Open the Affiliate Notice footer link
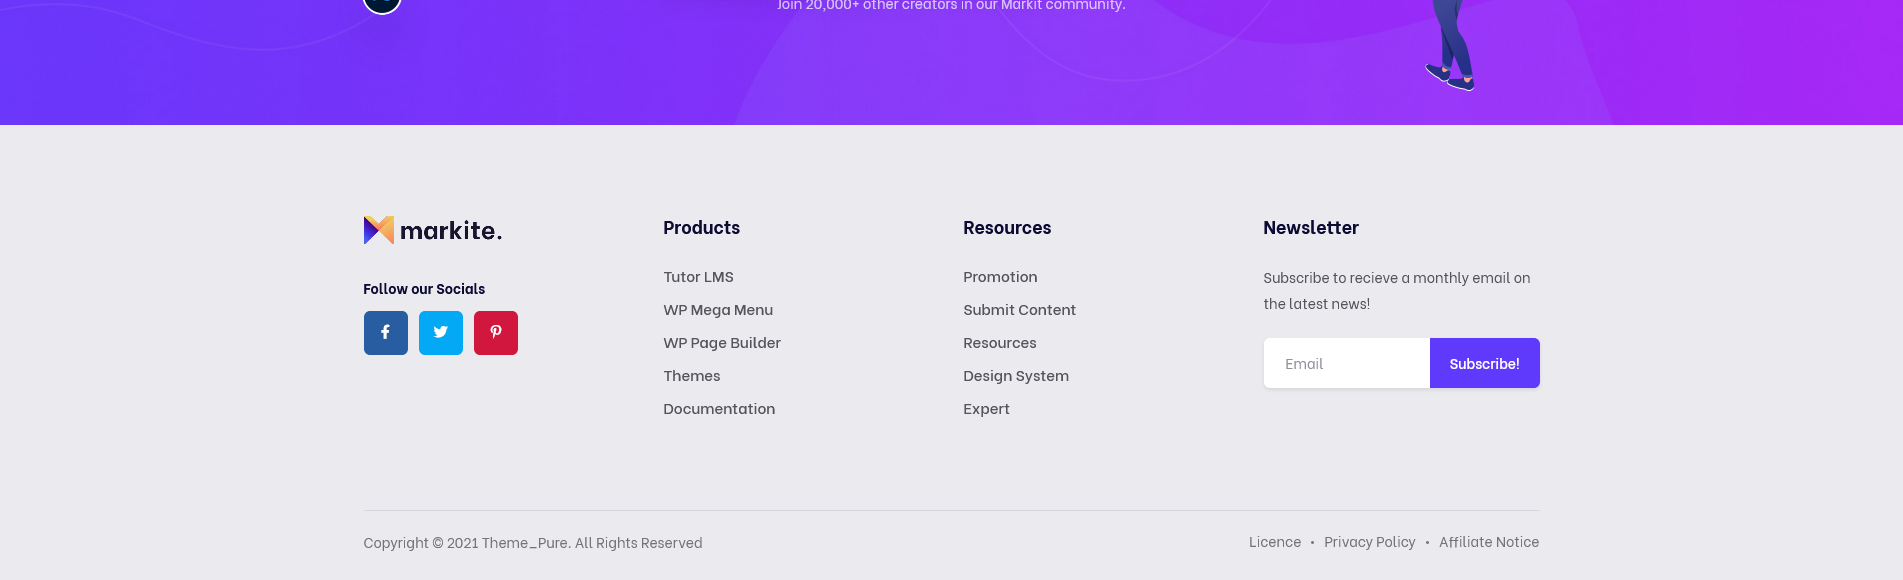The image size is (1903, 580). coord(1488,542)
